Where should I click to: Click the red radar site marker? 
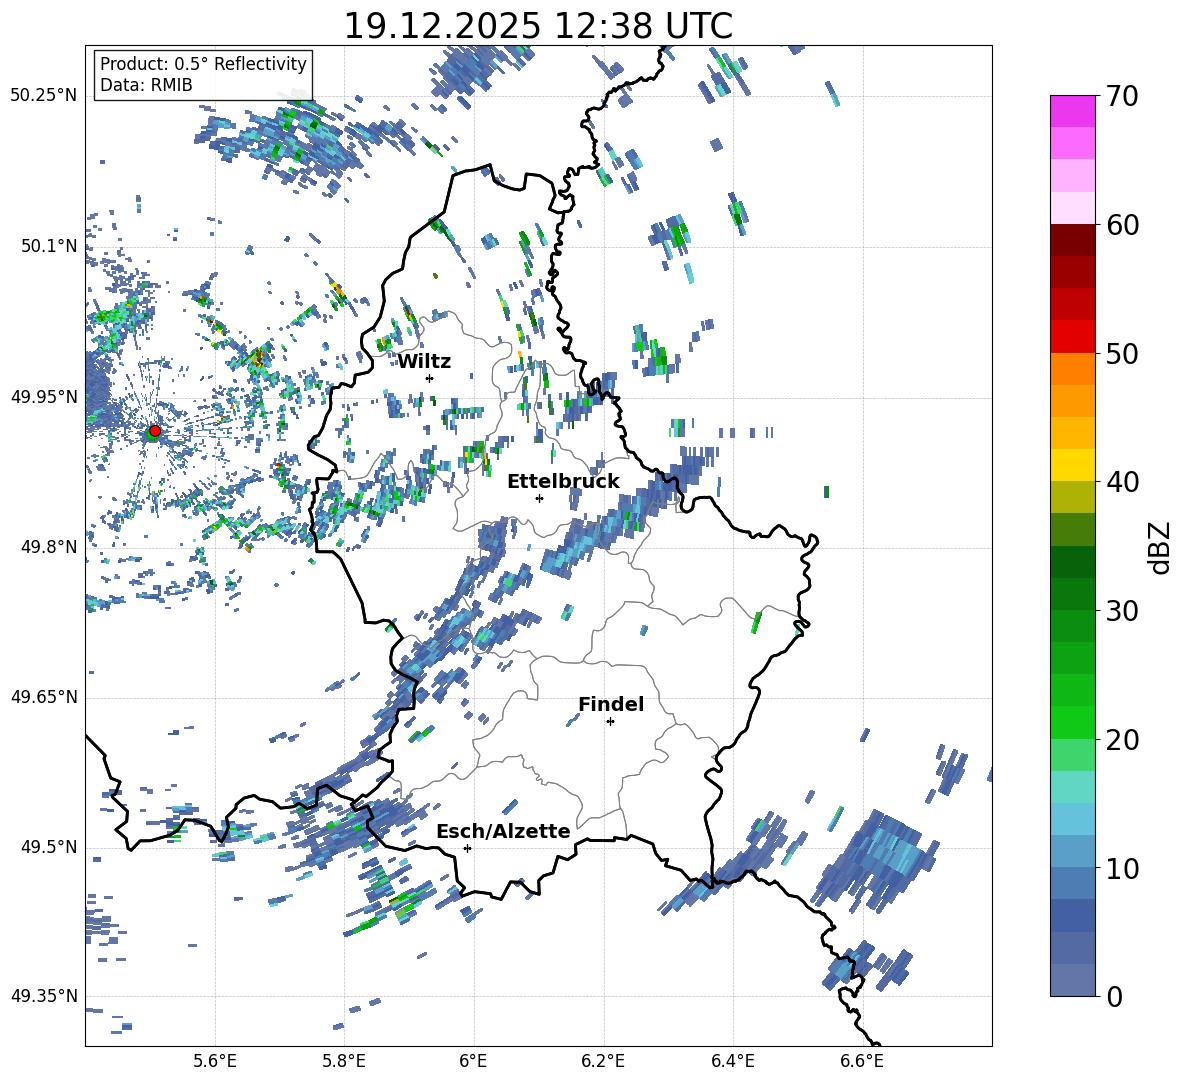(x=155, y=431)
